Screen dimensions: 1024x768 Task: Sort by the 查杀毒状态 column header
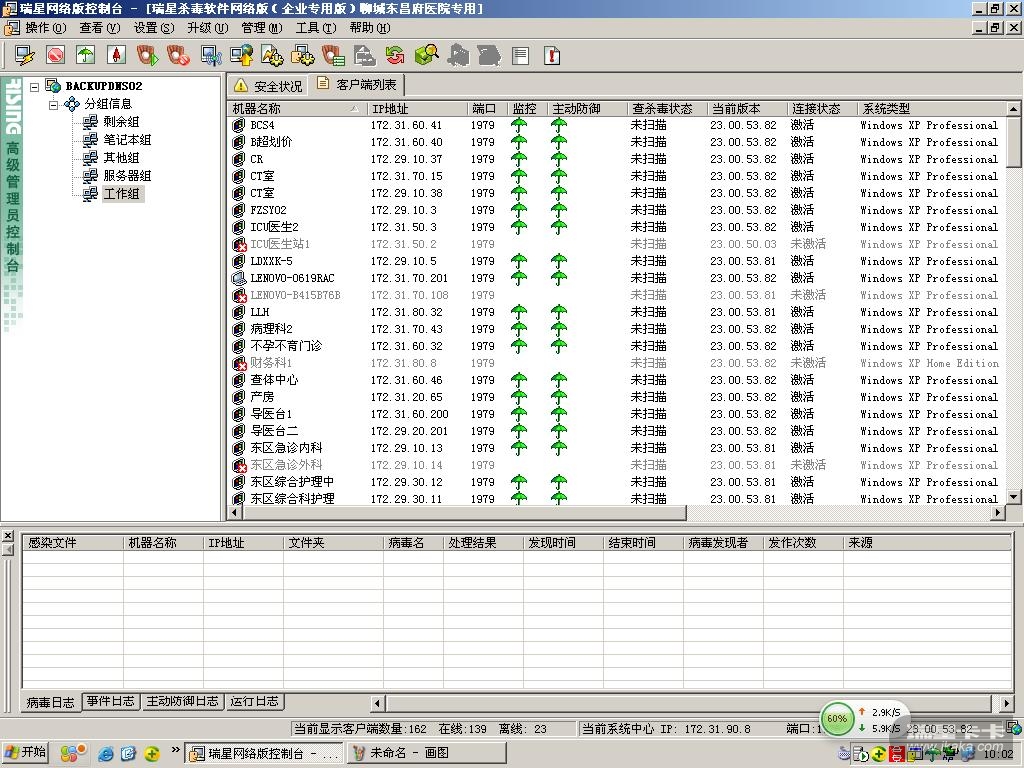click(x=666, y=108)
